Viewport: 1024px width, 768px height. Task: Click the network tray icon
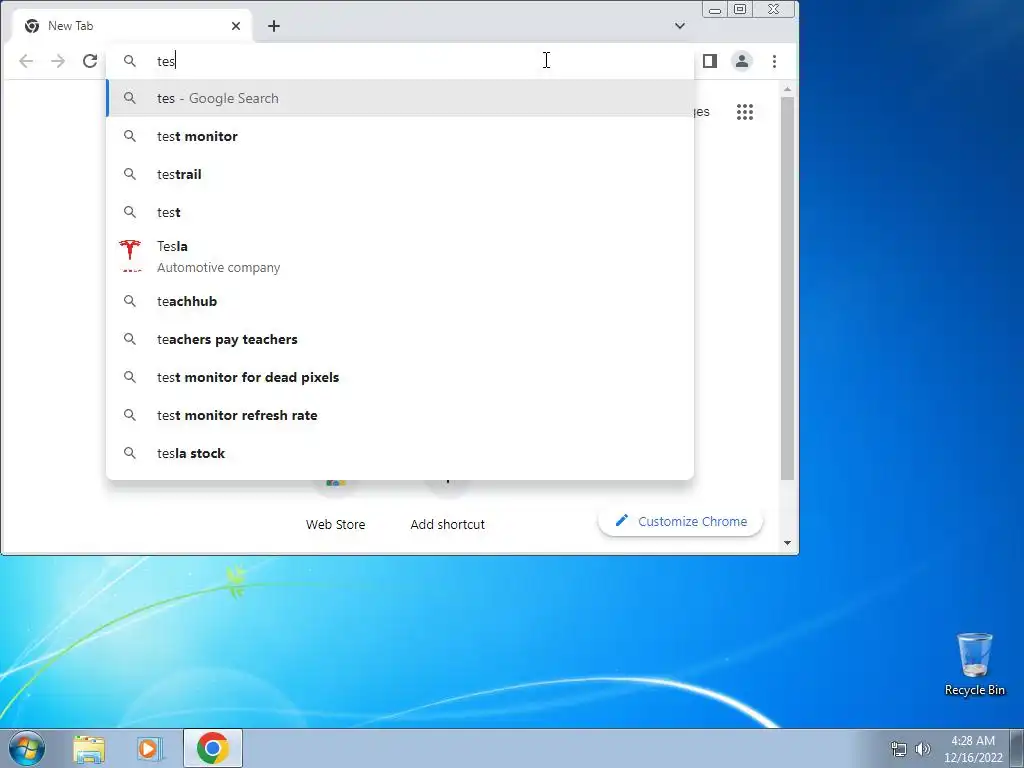tap(899, 749)
